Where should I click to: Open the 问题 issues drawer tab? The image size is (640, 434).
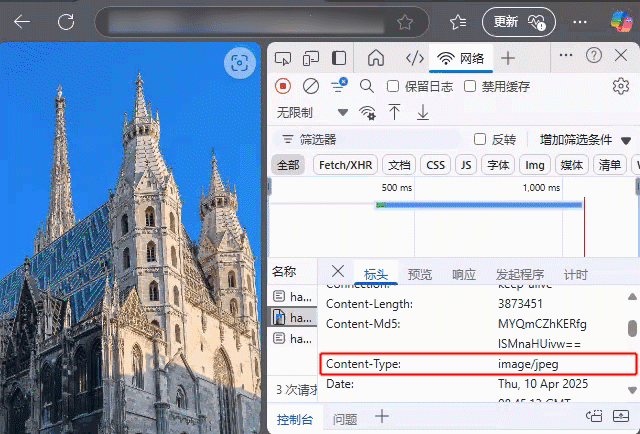pos(345,419)
